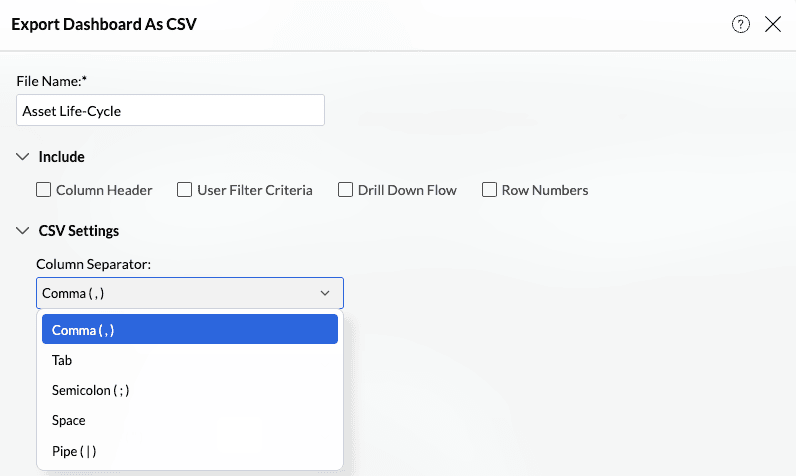Click the Drill Down Flow label
The height and width of the screenshot is (476, 796).
click(407, 190)
